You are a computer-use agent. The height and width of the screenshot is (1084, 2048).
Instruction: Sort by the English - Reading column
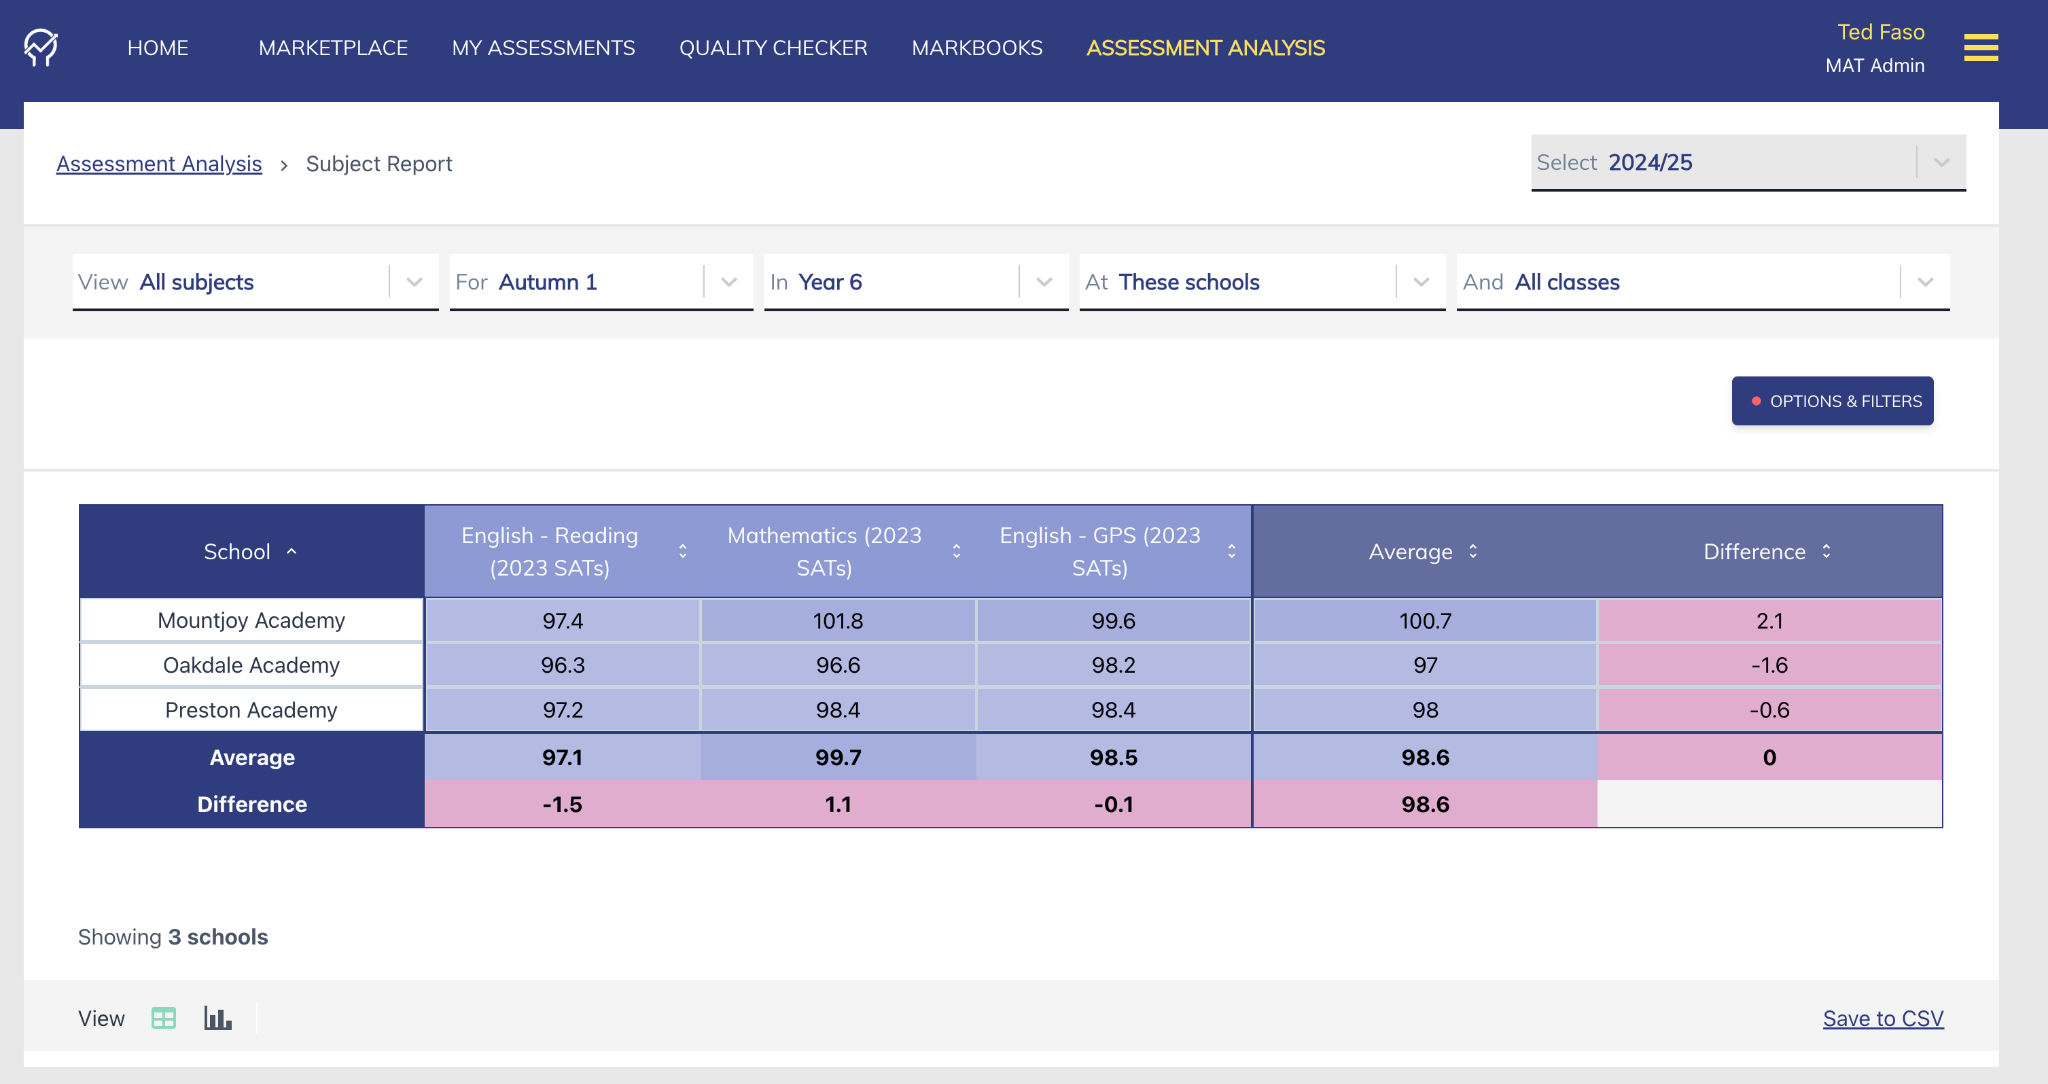pos(683,551)
